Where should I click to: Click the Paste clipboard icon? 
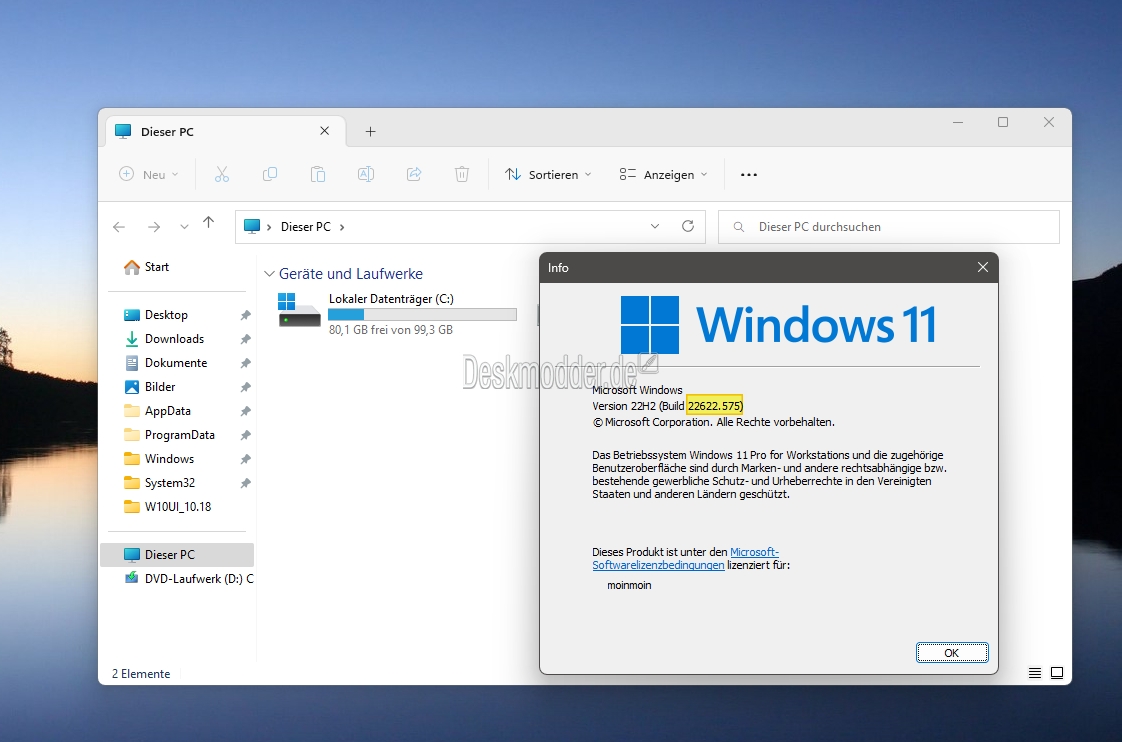click(x=318, y=175)
